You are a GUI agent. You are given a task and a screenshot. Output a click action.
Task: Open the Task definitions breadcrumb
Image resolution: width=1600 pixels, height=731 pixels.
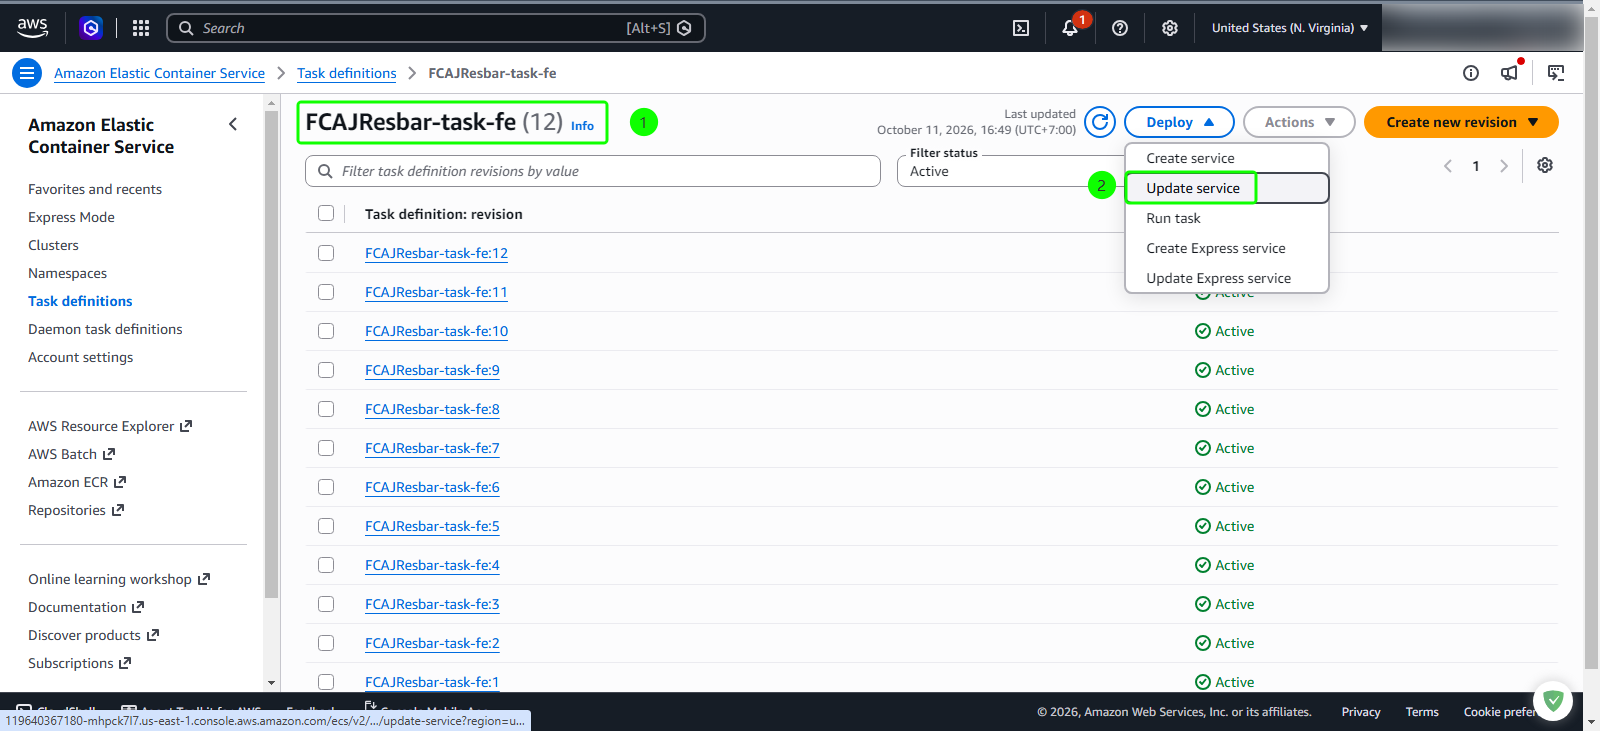pos(346,73)
